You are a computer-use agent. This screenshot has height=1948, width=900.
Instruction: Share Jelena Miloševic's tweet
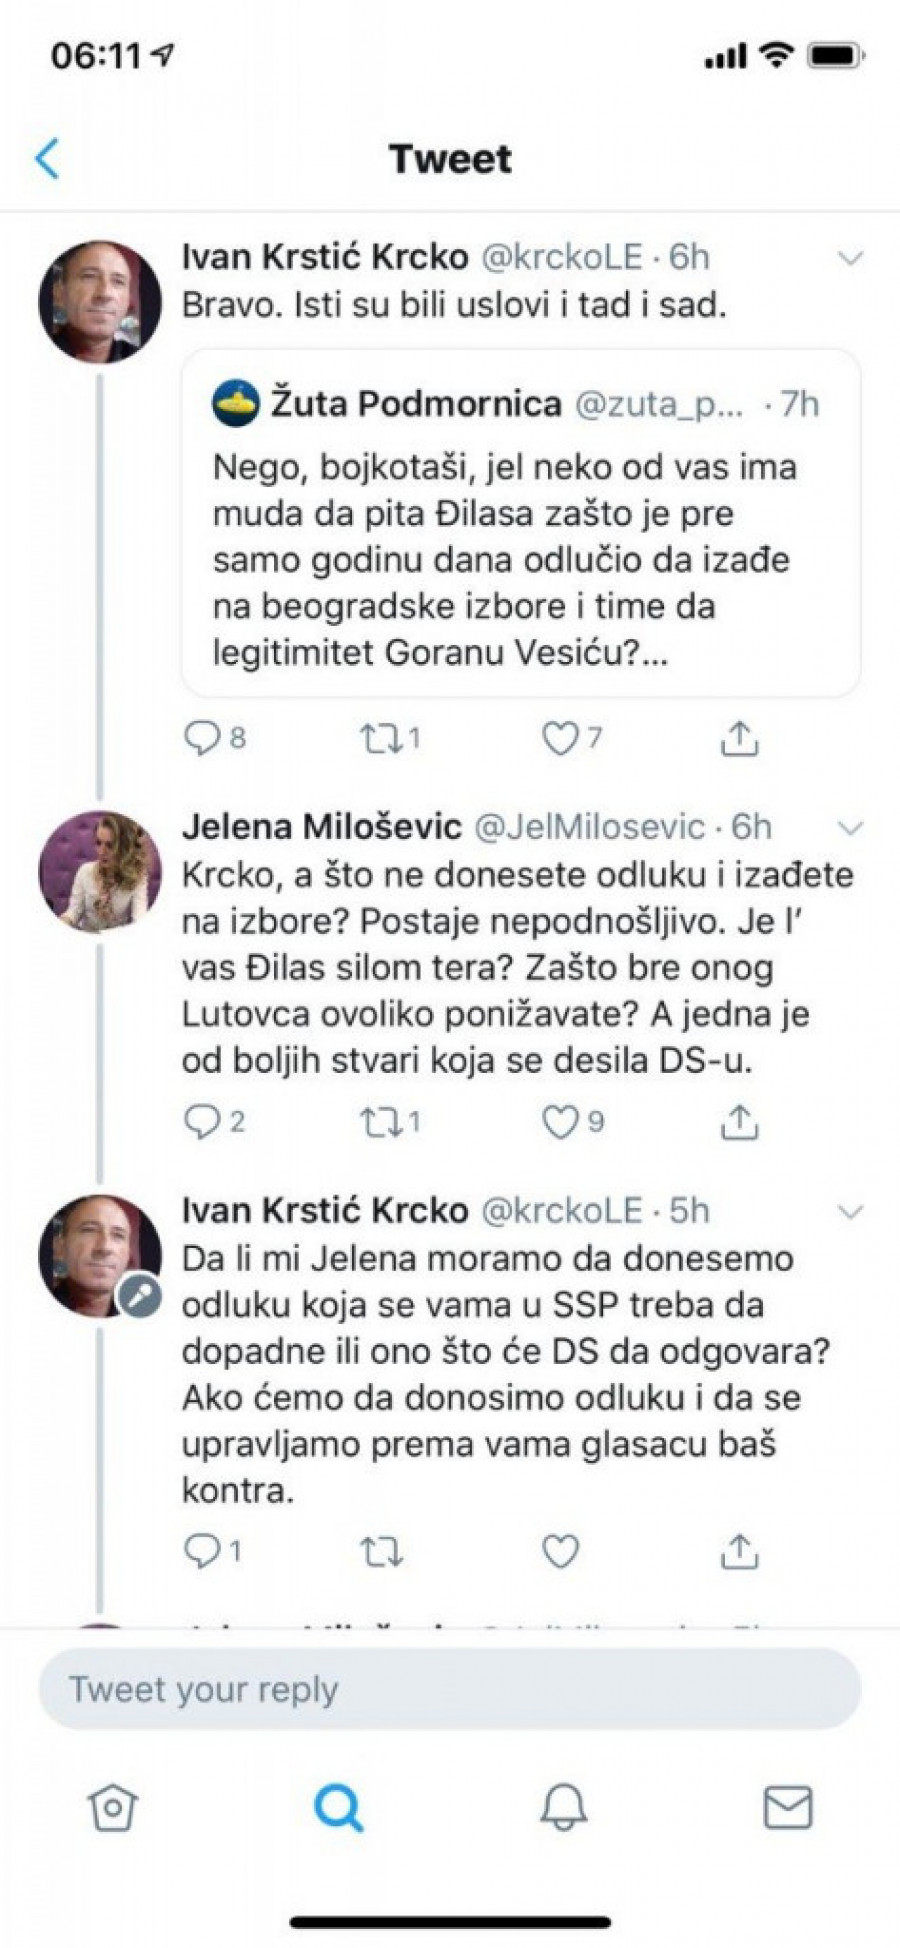pos(739,1122)
